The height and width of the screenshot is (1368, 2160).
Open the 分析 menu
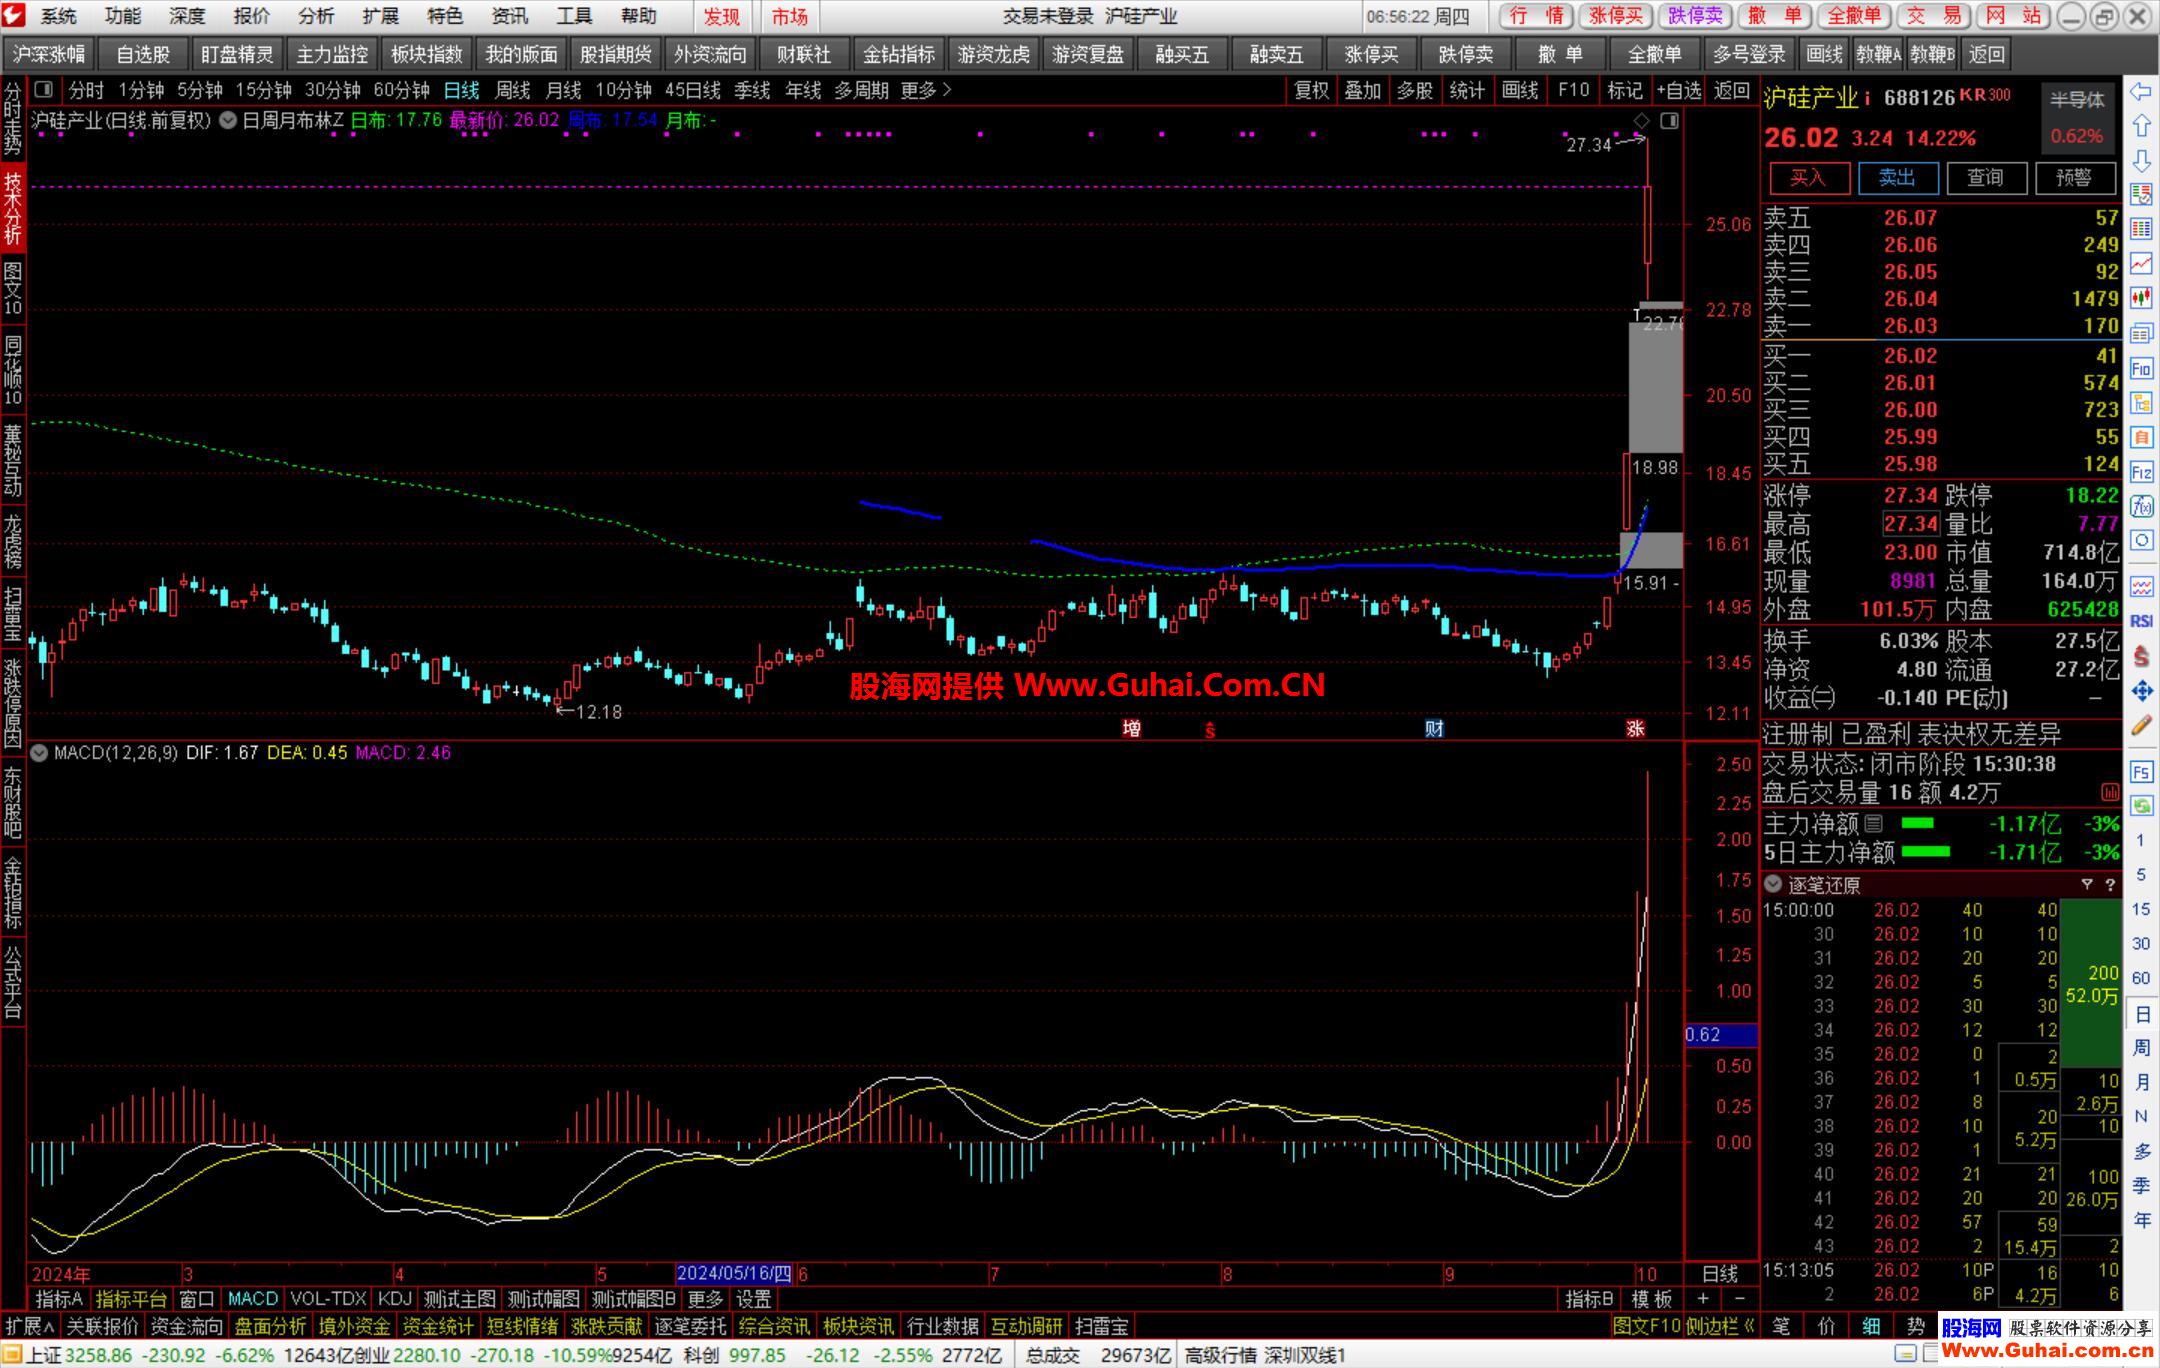[316, 16]
